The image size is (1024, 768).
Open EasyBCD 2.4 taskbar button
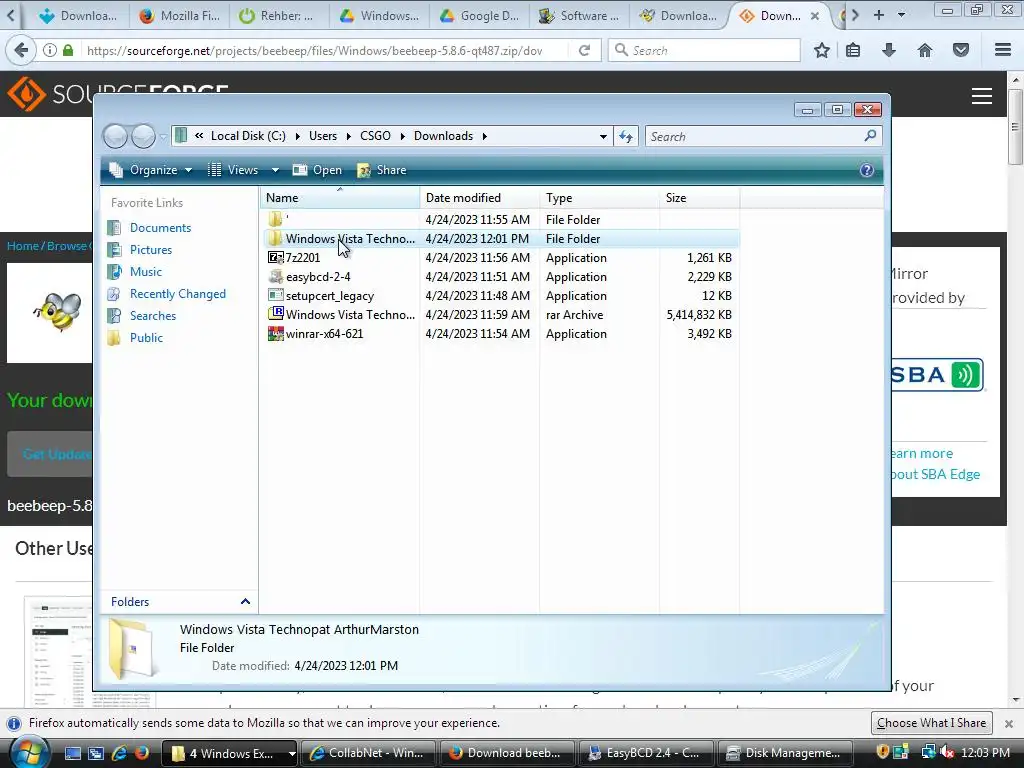pos(645,753)
